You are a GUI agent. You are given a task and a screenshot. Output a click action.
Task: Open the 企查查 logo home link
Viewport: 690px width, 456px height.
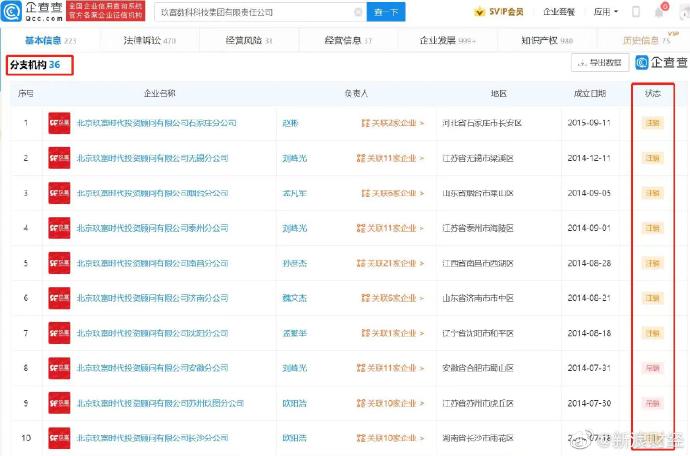point(32,11)
